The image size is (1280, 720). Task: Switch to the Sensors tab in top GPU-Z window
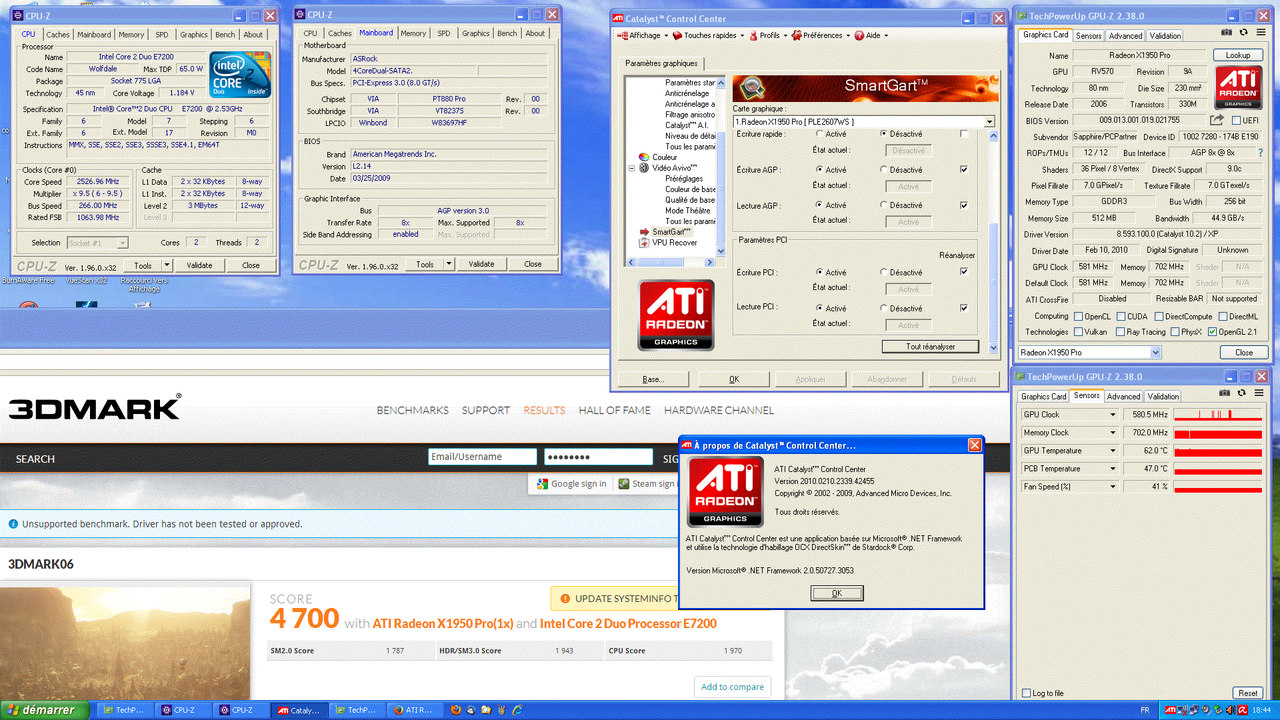1088,35
